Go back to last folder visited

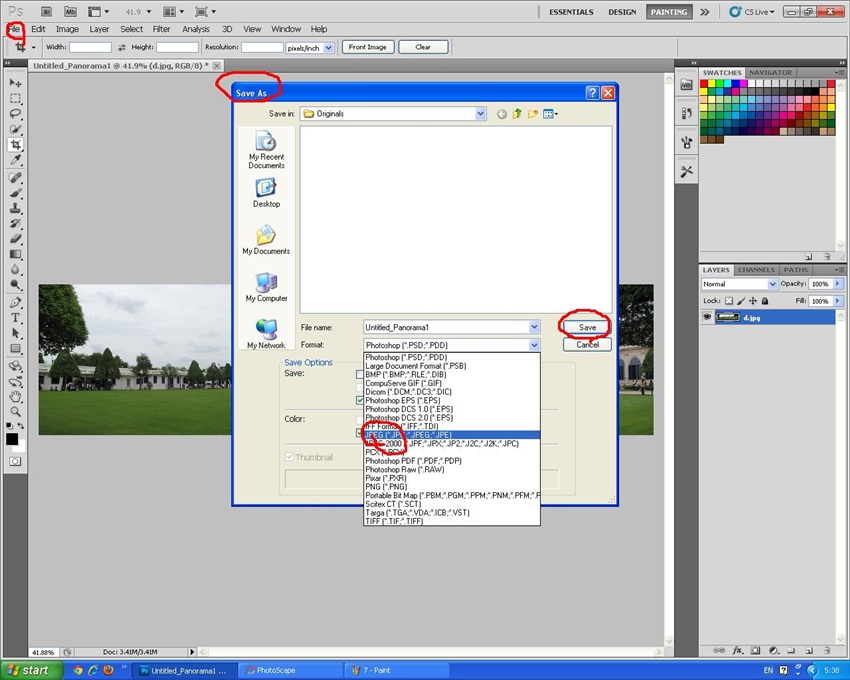pyautogui.click(x=502, y=114)
